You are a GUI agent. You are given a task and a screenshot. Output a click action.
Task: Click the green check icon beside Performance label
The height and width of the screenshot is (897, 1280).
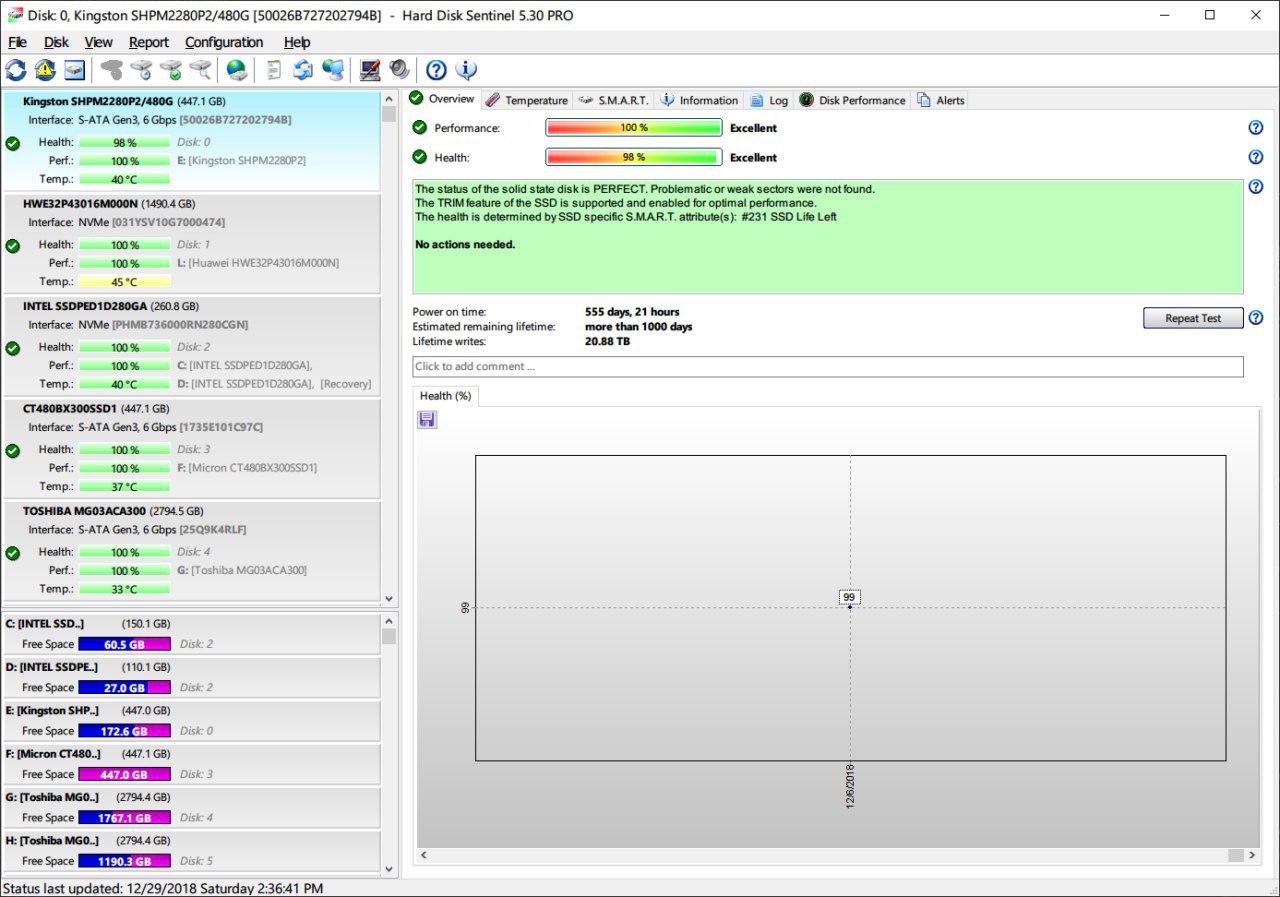420,128
